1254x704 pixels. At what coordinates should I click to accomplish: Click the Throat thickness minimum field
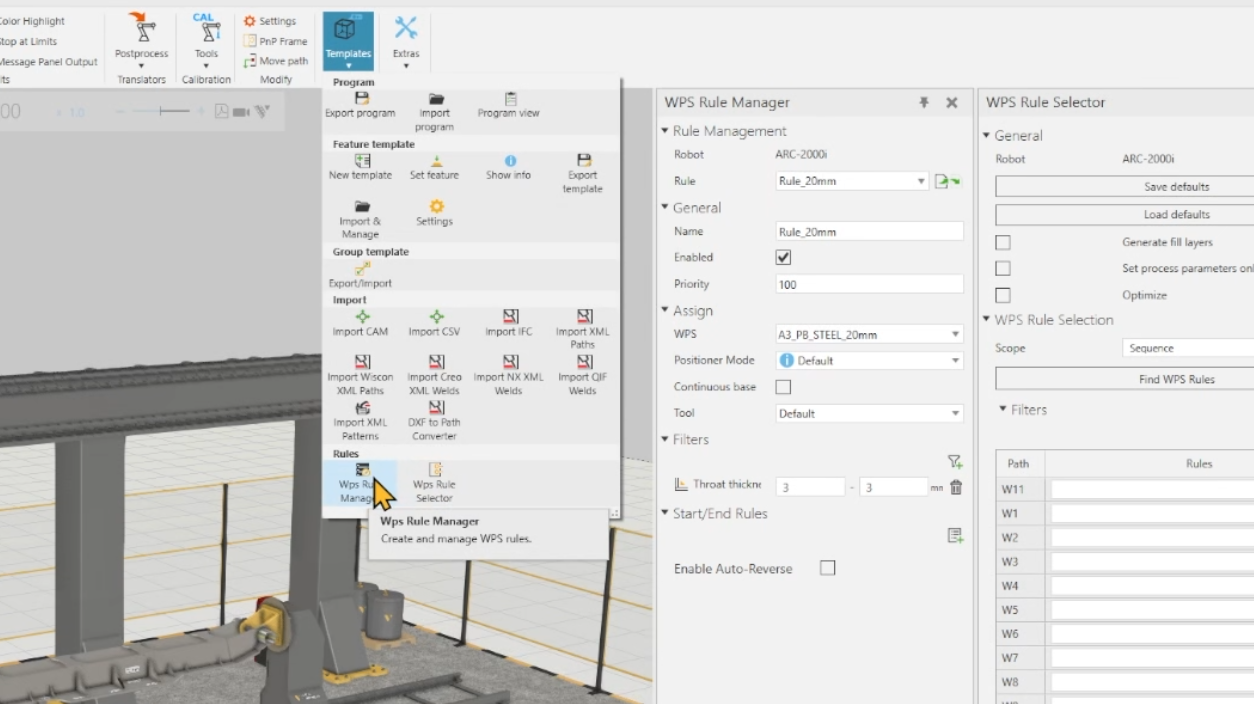coord(810,487)
